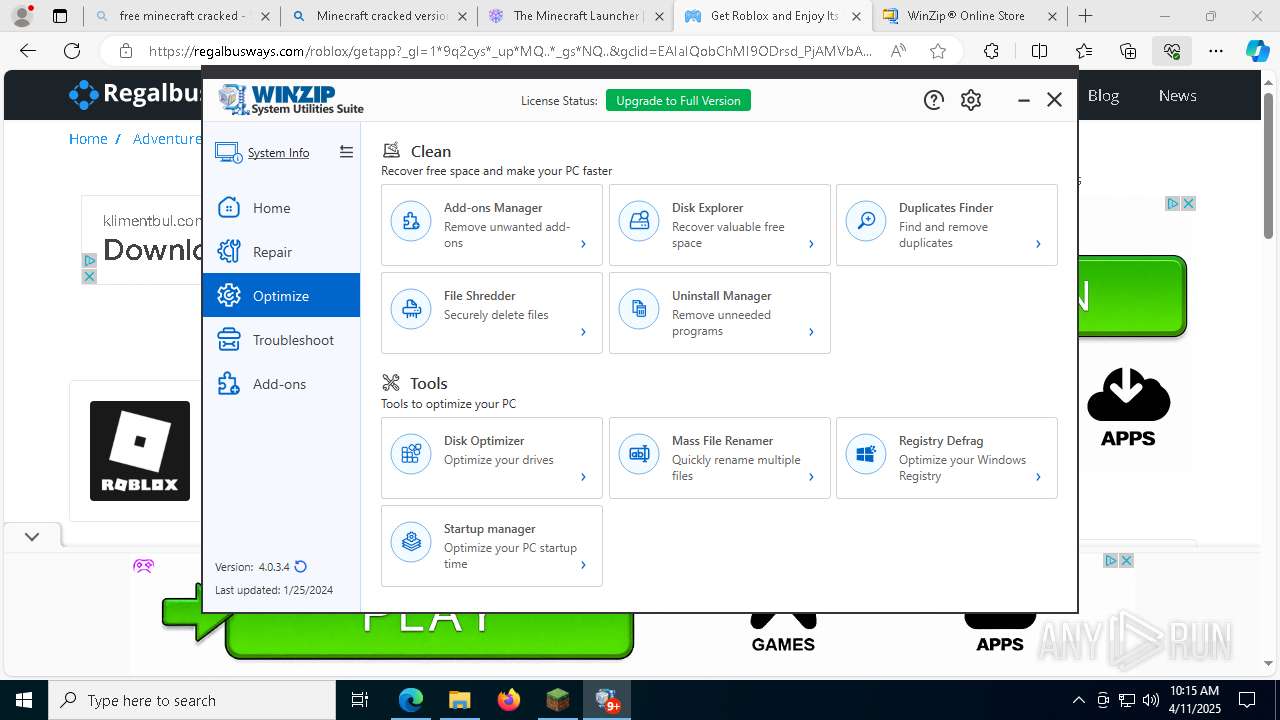Add page to favorites star icon
This screenshot has width=1280, height=720.
937,51
